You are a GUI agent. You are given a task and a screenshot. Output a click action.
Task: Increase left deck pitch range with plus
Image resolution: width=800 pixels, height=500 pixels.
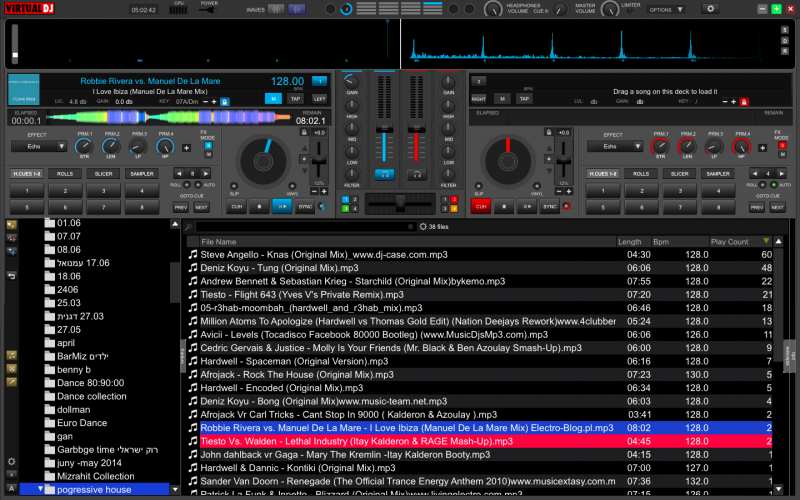(324, 191)
